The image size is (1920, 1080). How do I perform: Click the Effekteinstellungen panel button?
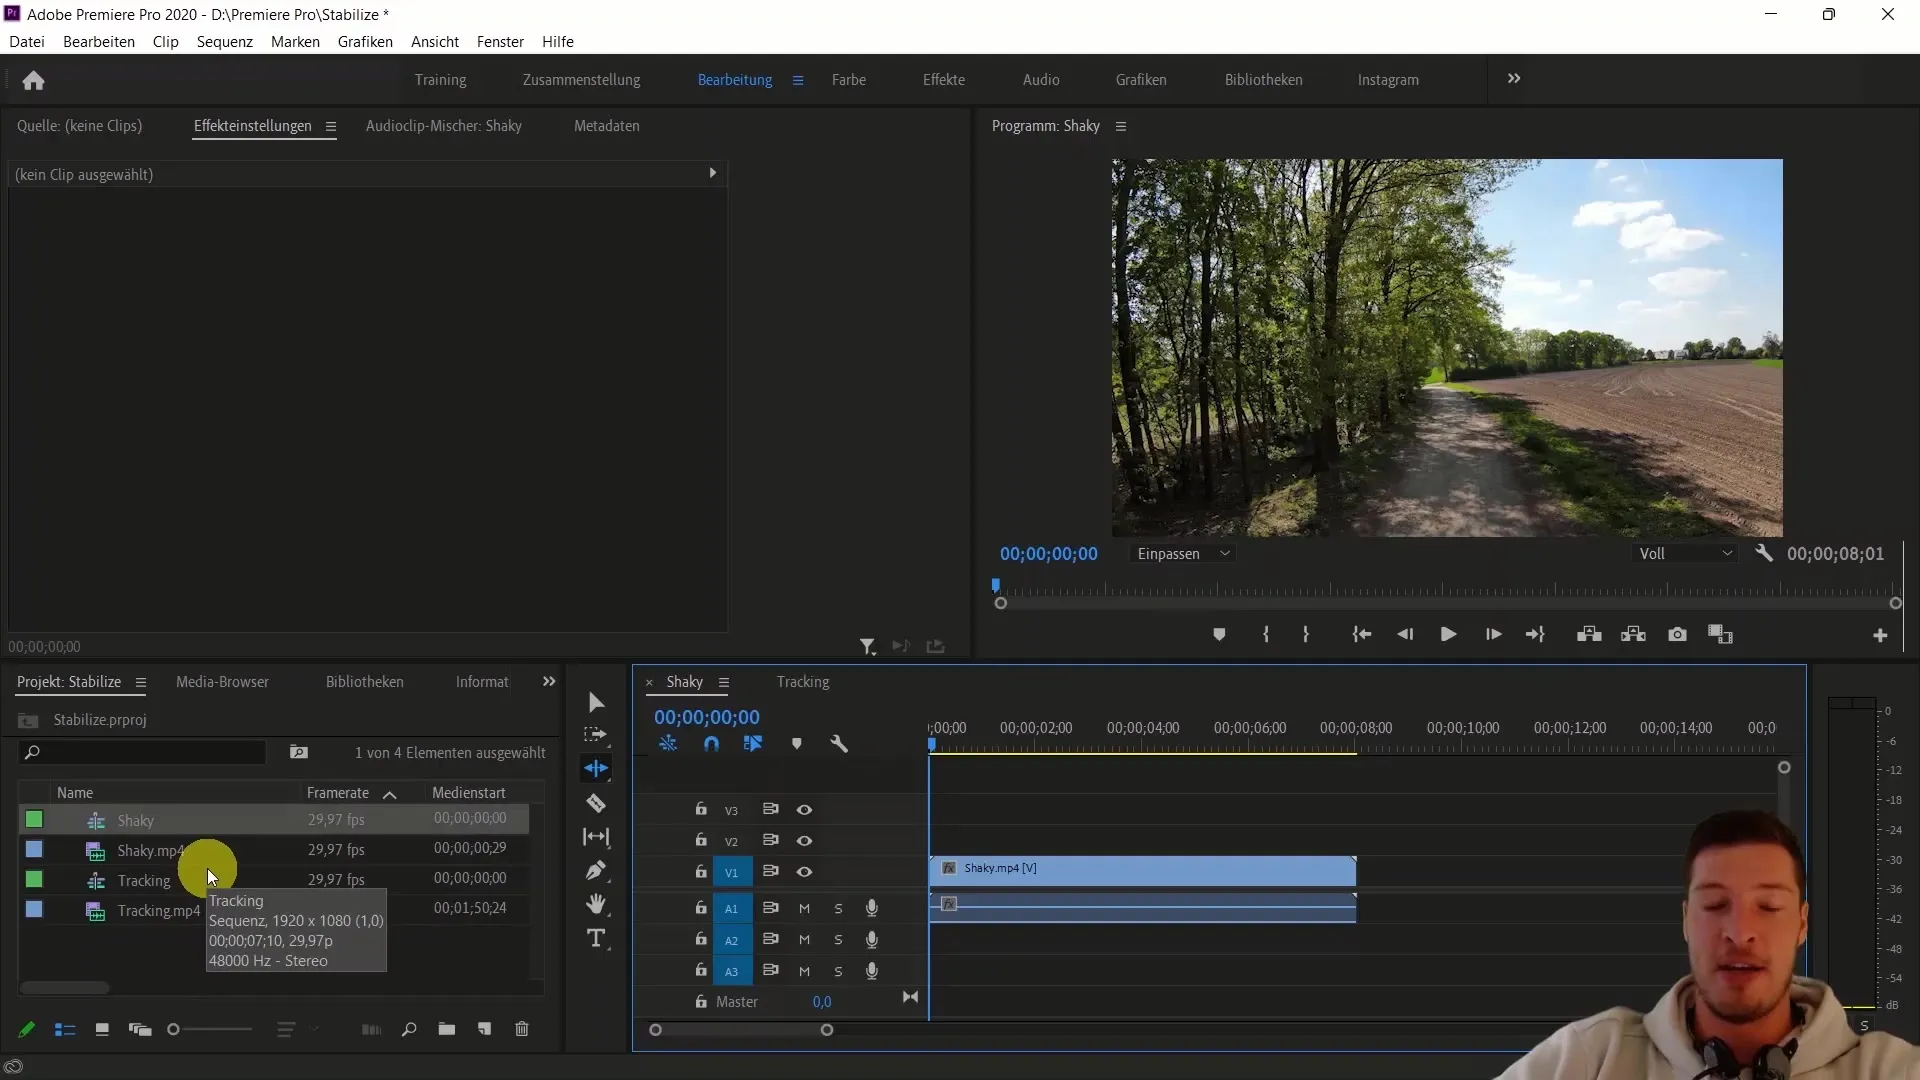(252, 124)
